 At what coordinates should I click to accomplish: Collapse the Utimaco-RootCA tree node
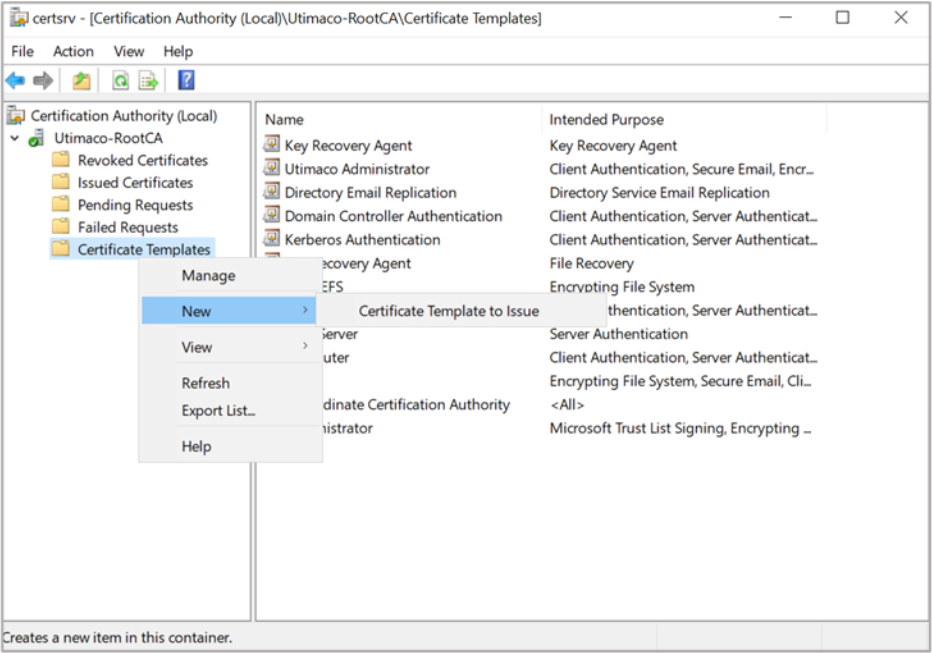tap(15, 138)
